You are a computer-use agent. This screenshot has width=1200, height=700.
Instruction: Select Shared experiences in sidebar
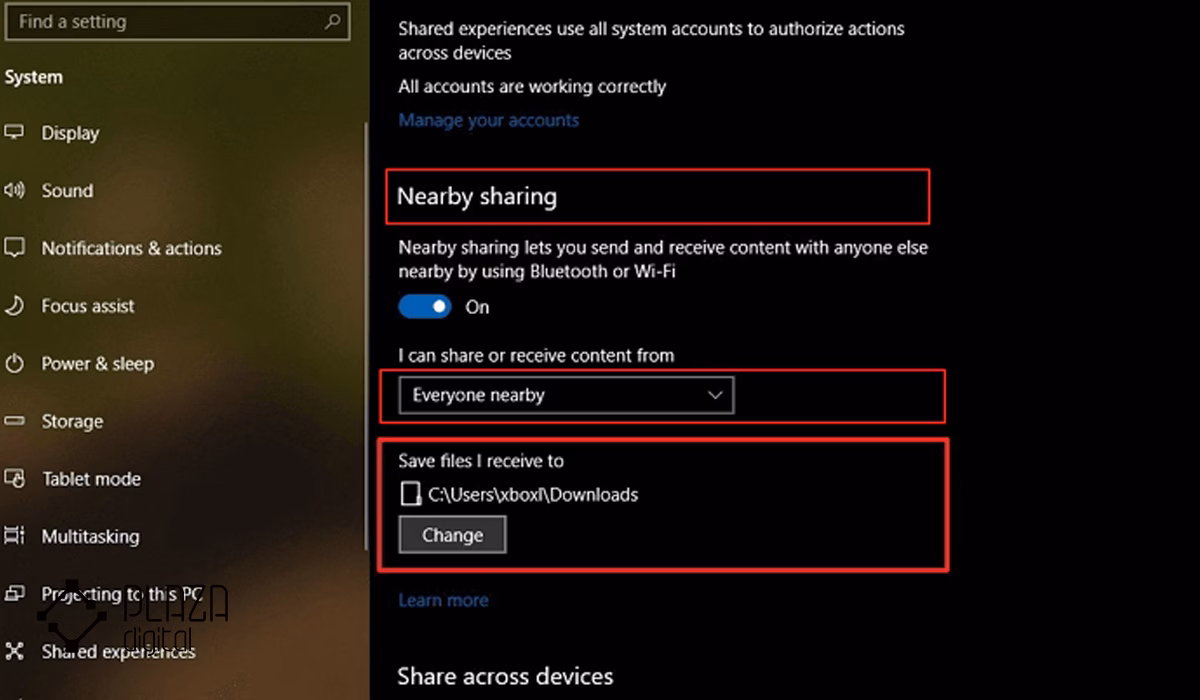118,652
